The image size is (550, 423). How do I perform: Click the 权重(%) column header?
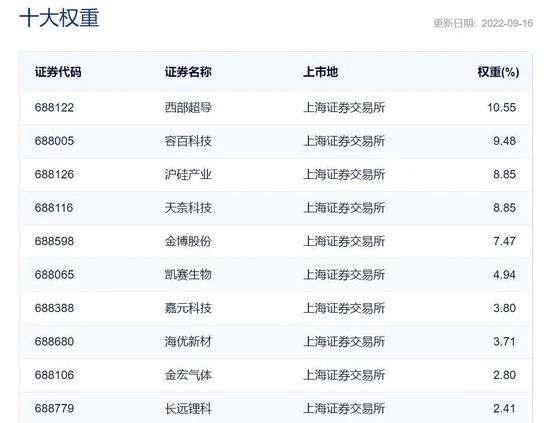[498, 72]
